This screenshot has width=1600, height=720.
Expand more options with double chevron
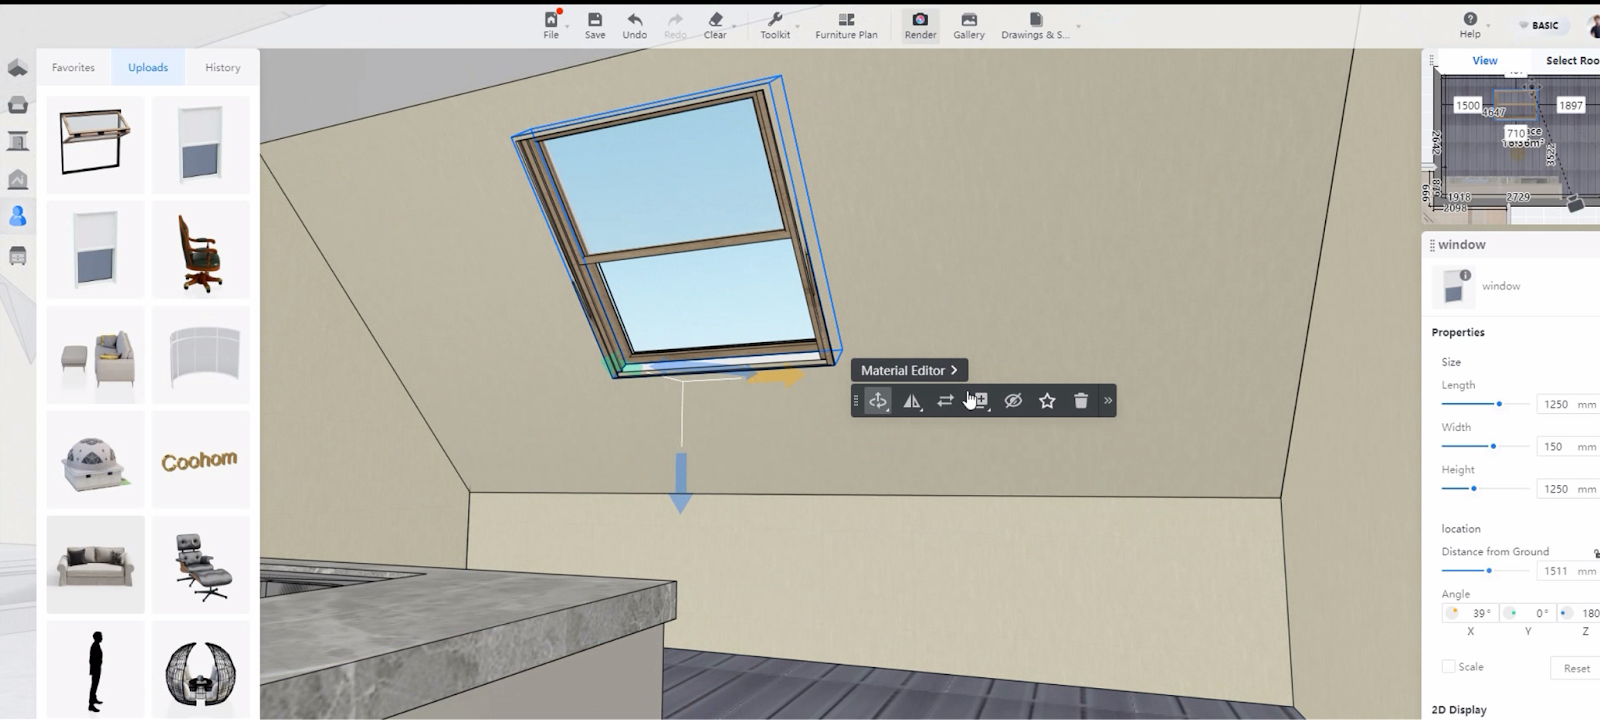point(1107,401)
